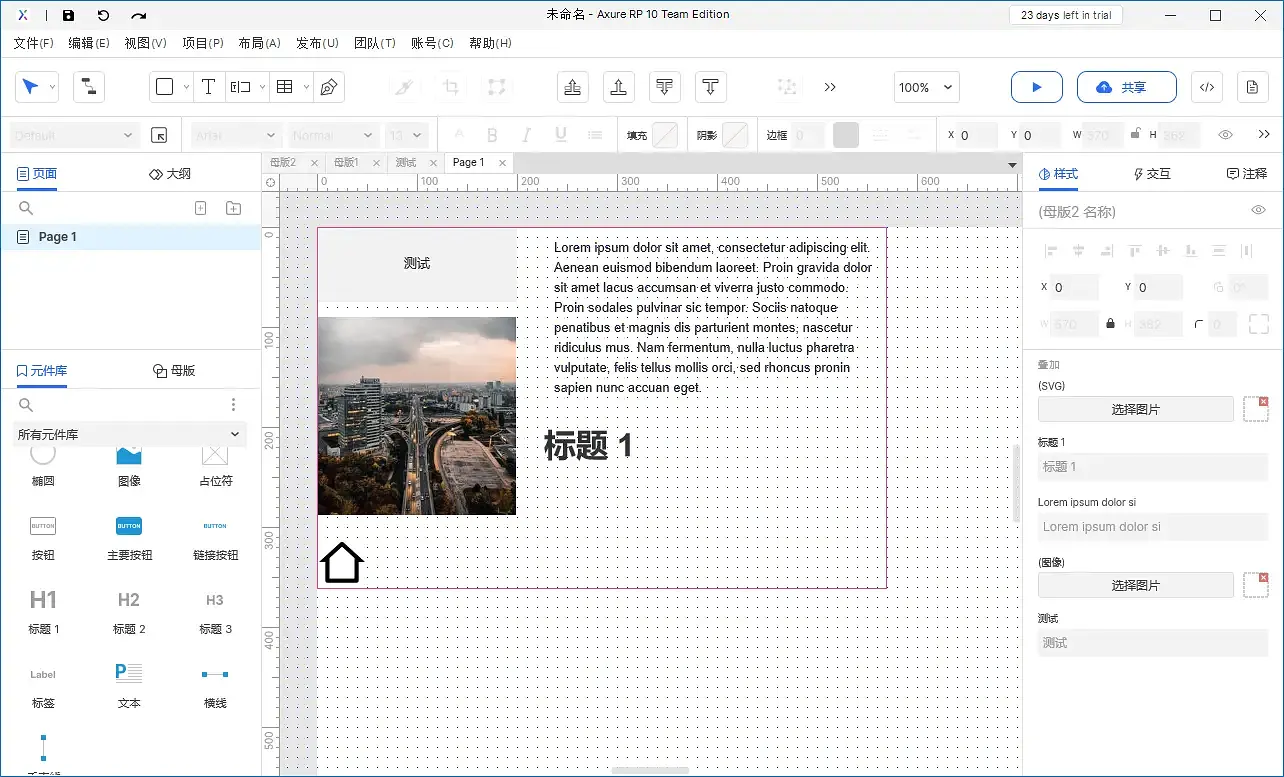Toggle Italic text formatting
The width and height of the screenshot is (1284, 777).
[x=527, y=135]
